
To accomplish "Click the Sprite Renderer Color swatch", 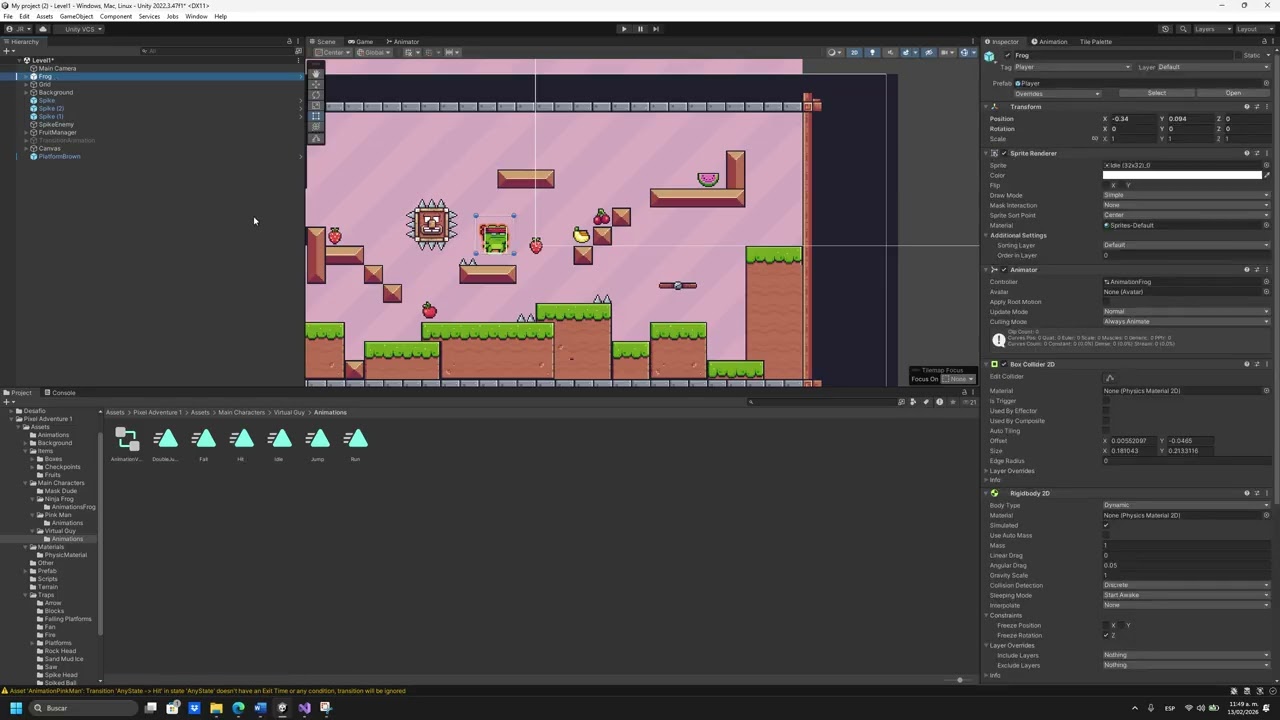I will pyautogui.click(x=1182, y=175).
